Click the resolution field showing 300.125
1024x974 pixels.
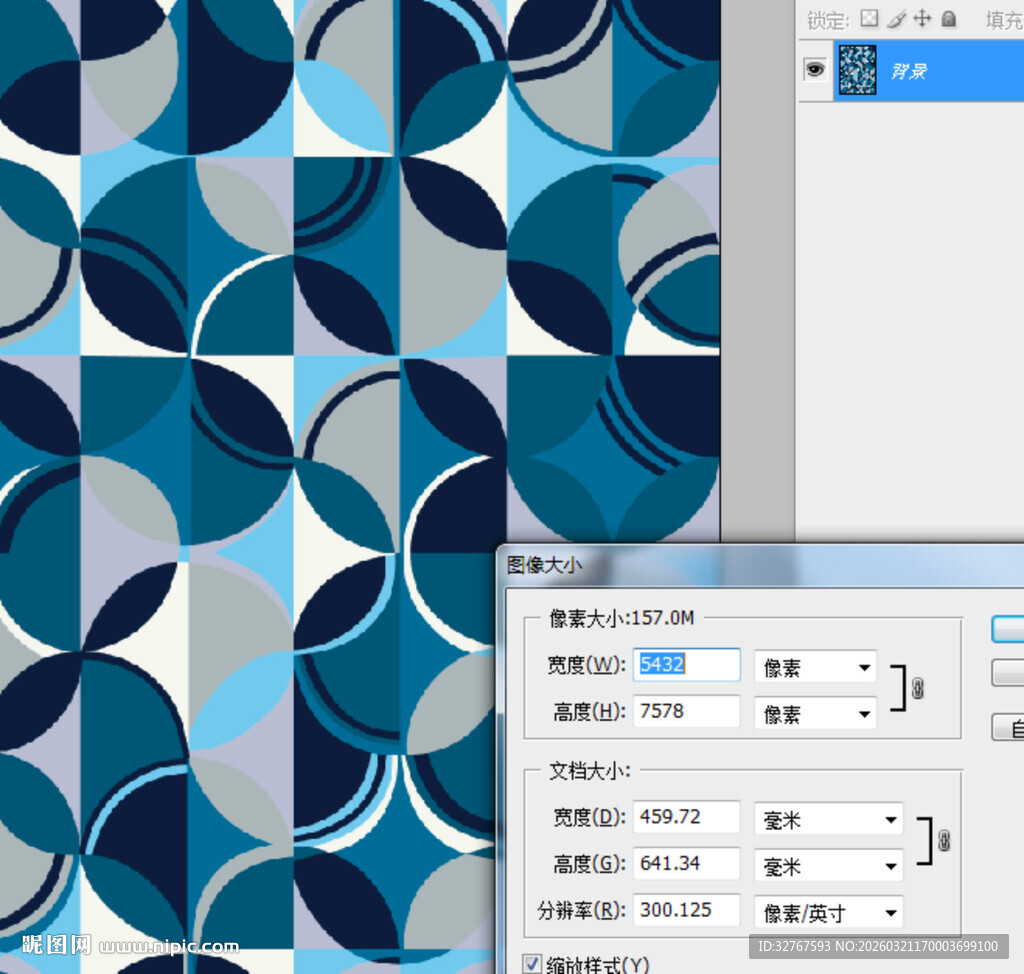click(x=687, y=910)
